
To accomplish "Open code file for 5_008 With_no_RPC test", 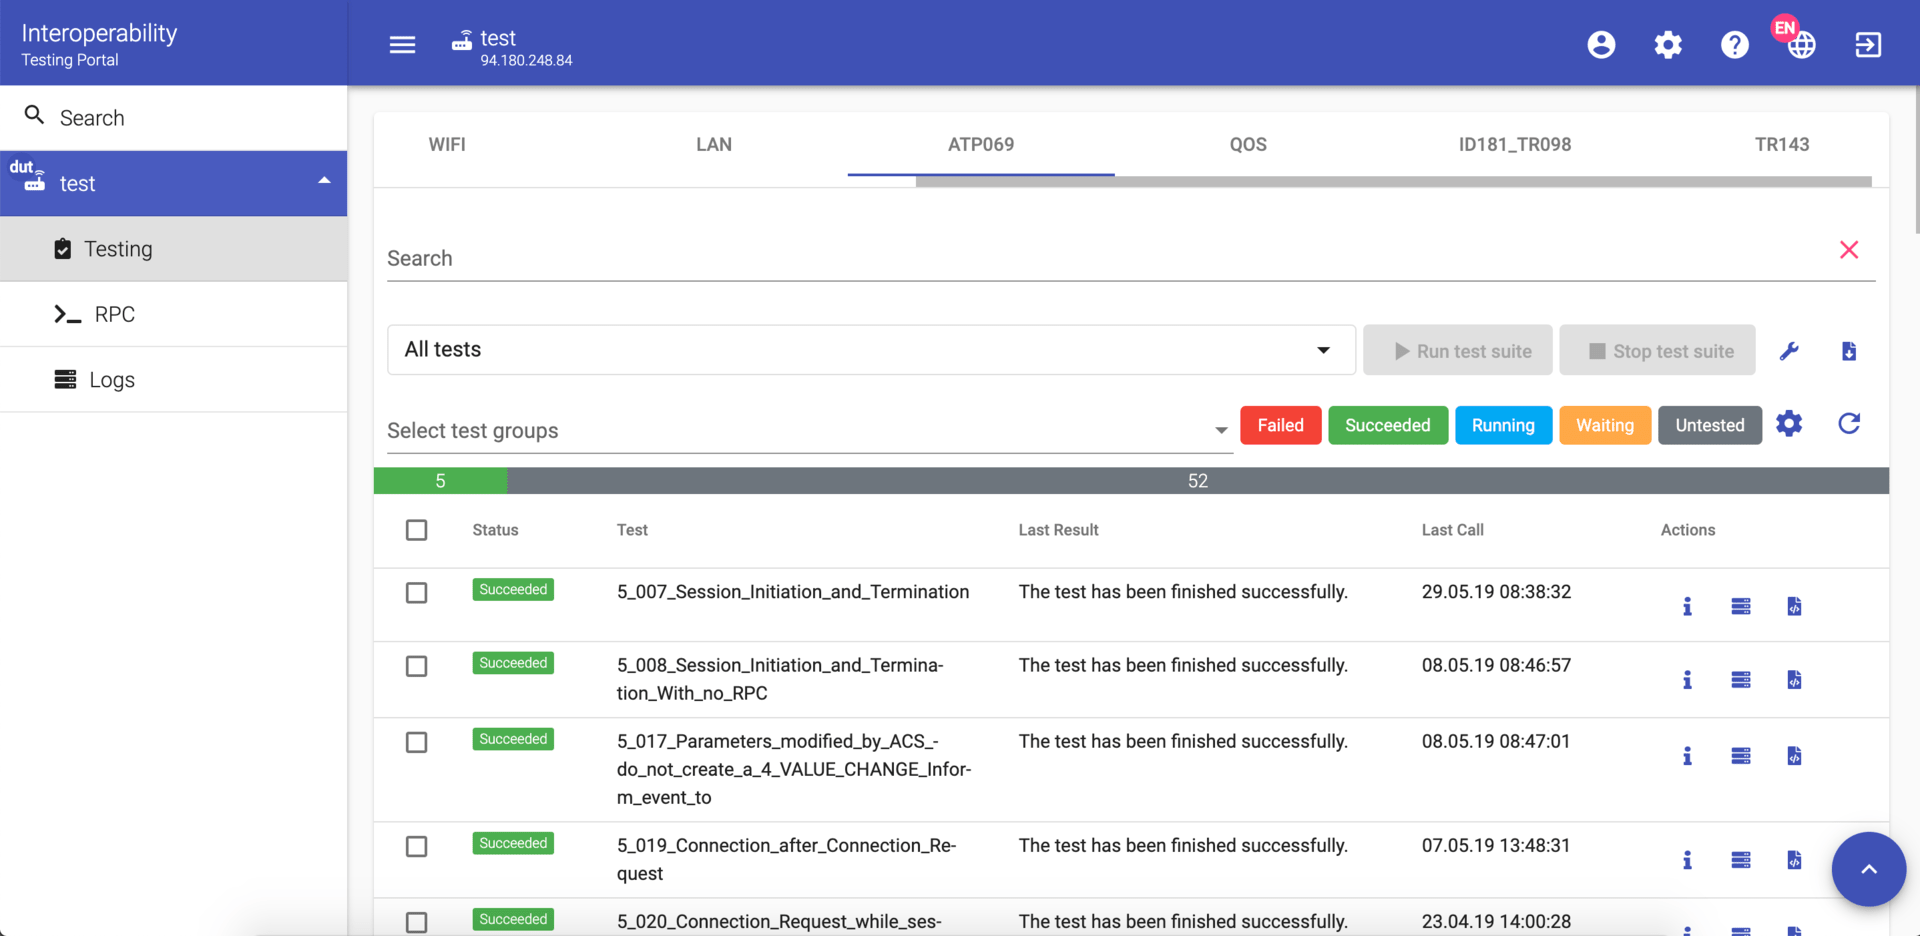I will tap(1794, 680).
